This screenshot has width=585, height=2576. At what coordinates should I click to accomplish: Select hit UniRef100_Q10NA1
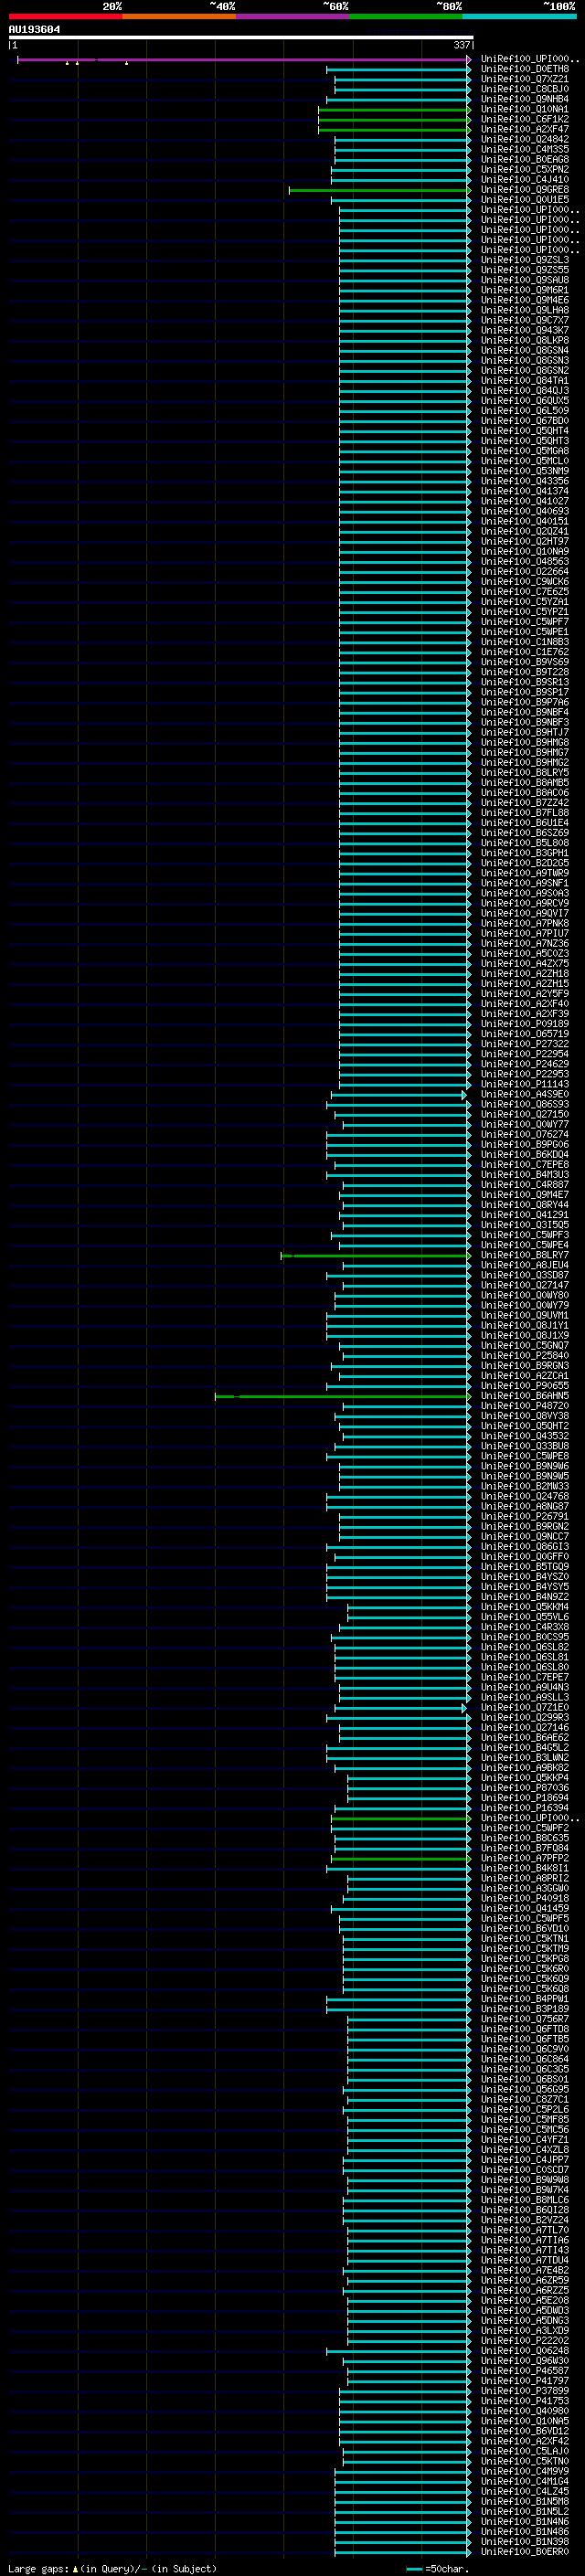tap(525, 109)
